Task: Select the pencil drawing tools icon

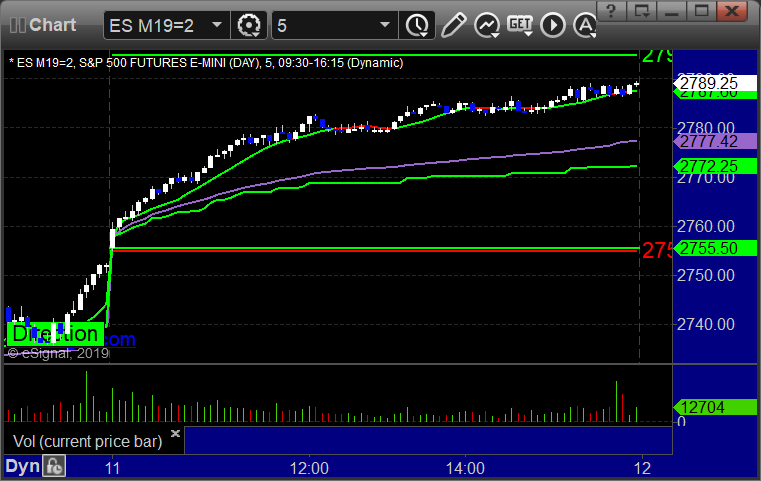Action: 453,25
